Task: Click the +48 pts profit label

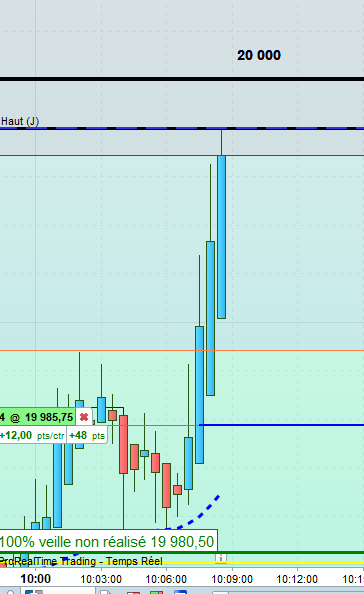Action: coord(87,436)
